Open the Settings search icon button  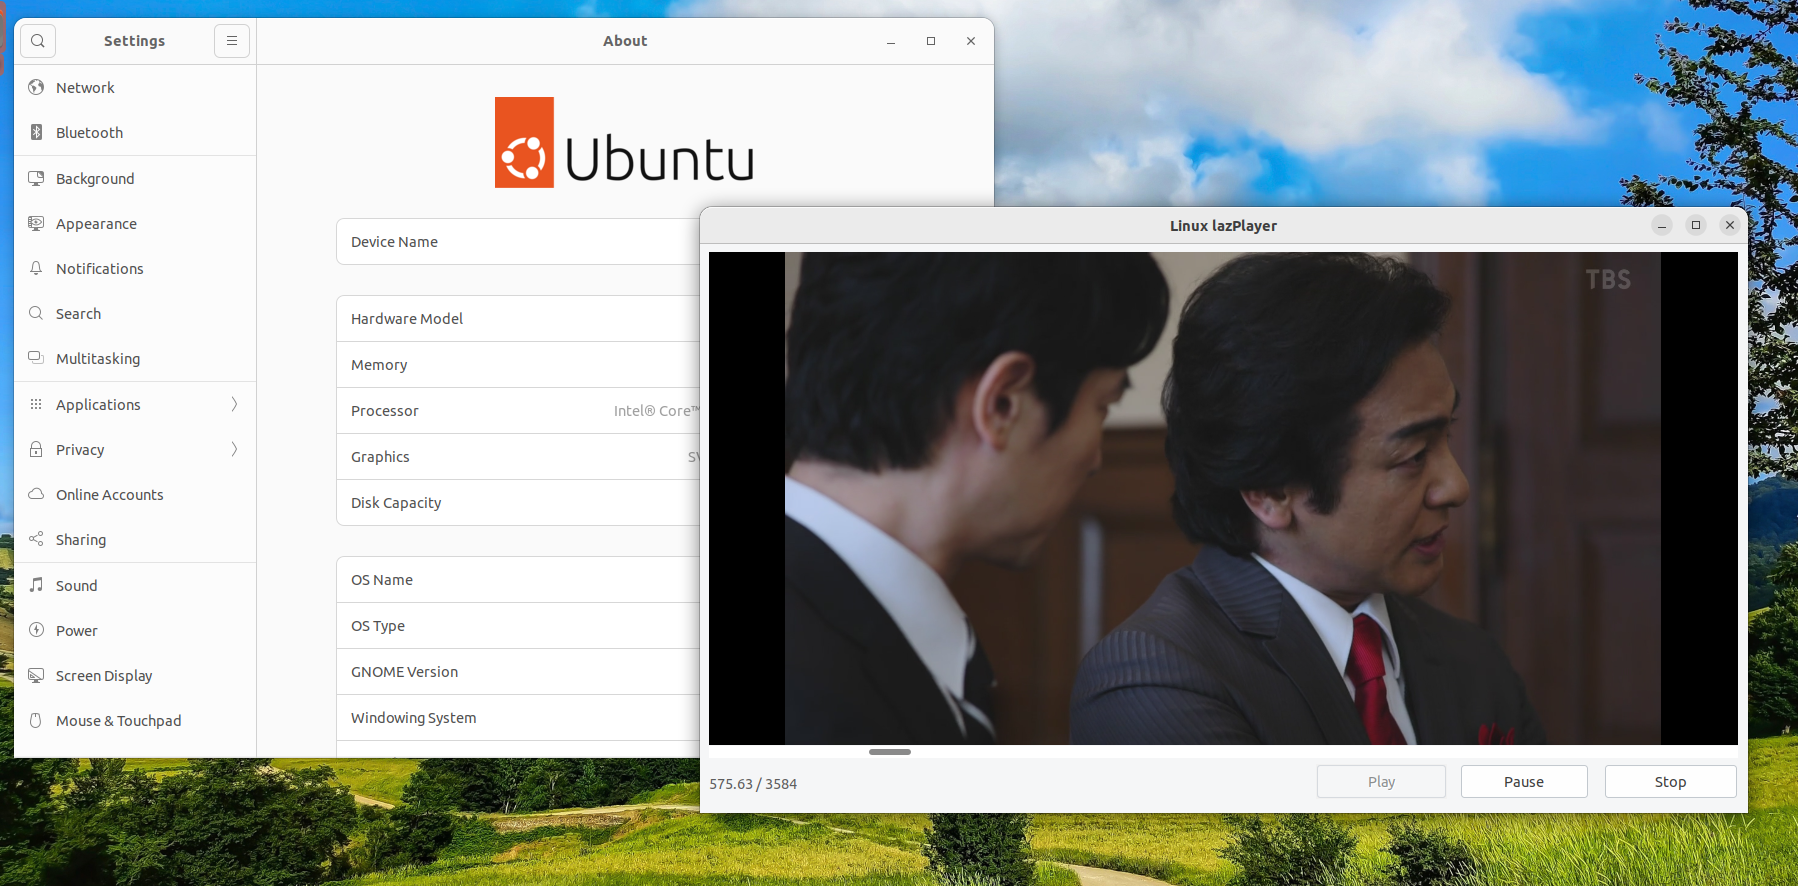[x=38, y=41]
